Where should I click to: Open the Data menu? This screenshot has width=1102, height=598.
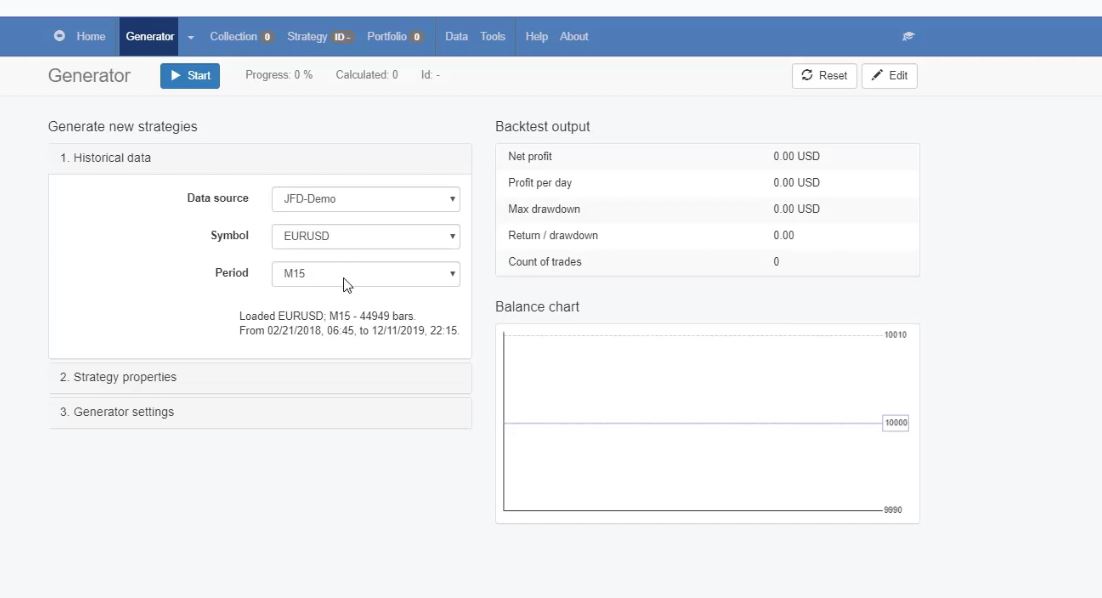456,37
